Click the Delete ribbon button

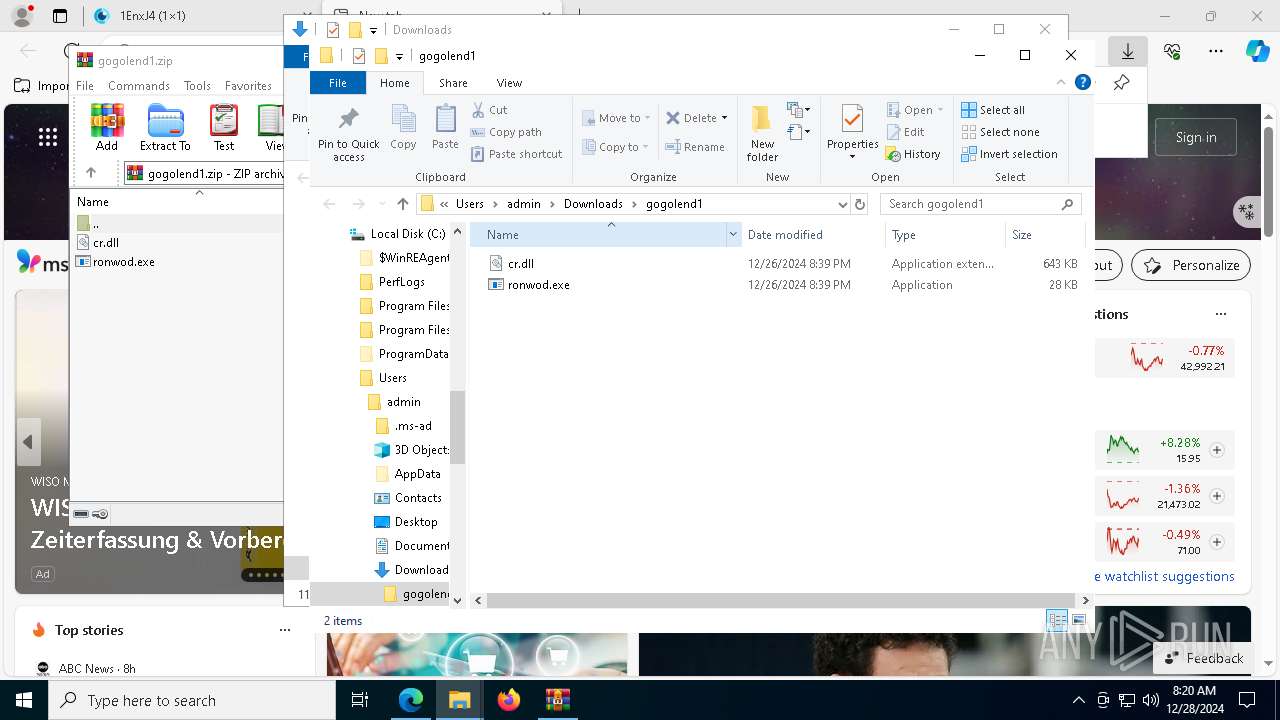tap(697, 118)
